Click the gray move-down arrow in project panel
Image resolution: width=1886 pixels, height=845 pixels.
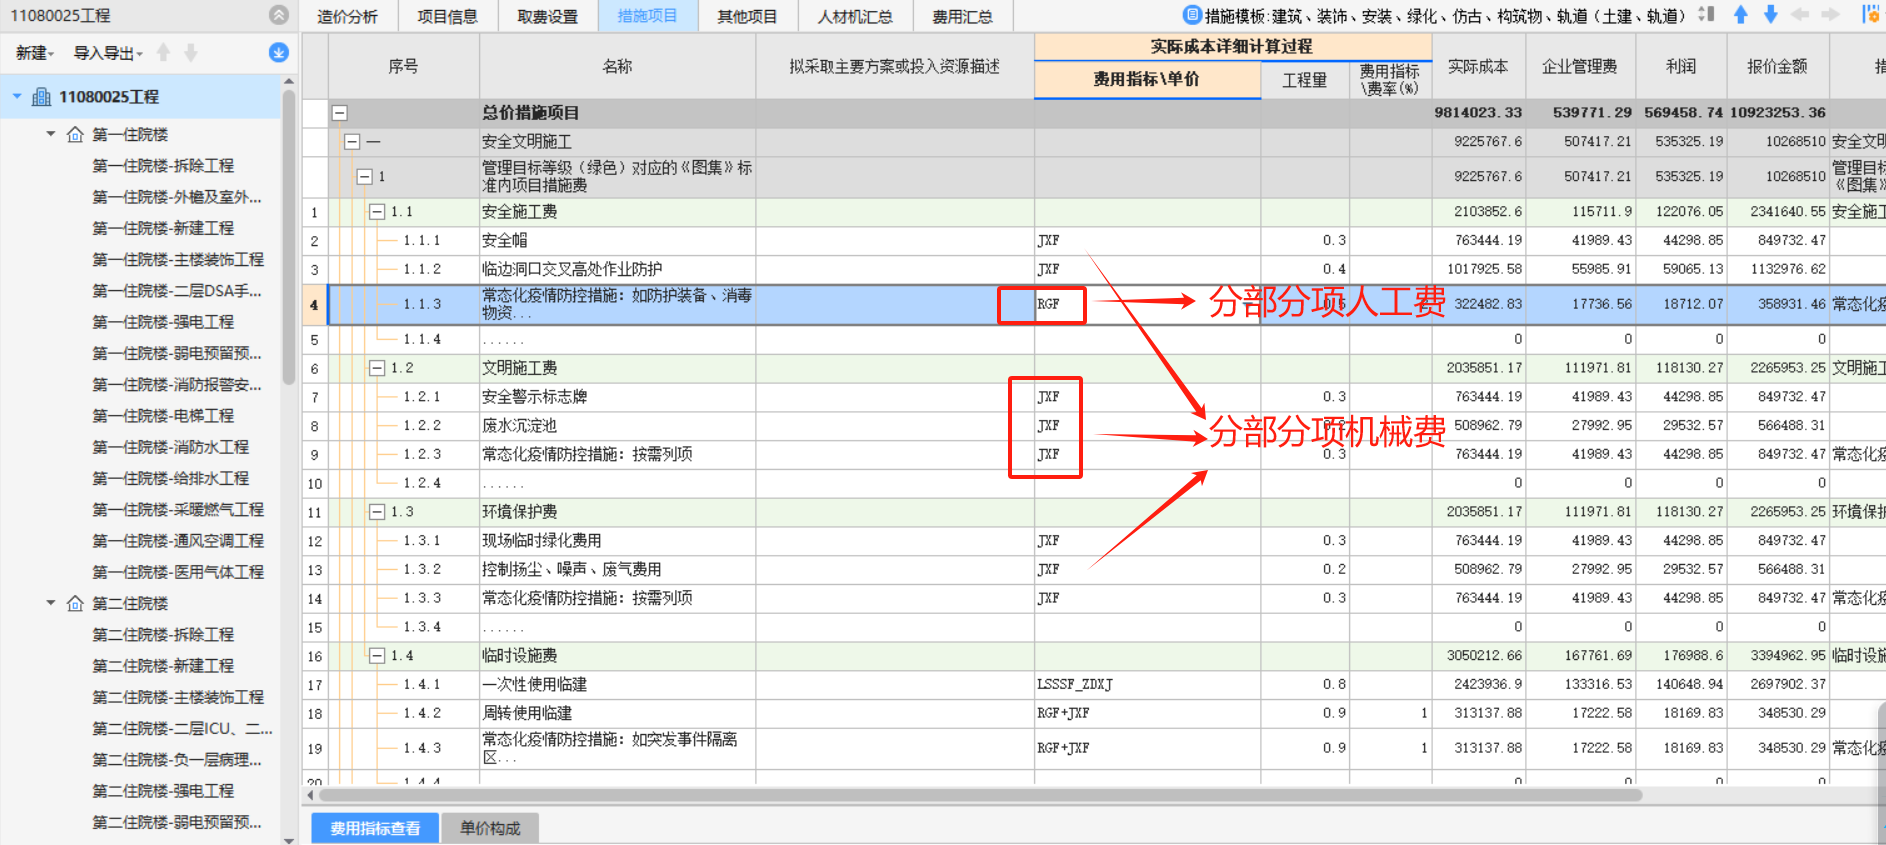[x=190, y=53]
